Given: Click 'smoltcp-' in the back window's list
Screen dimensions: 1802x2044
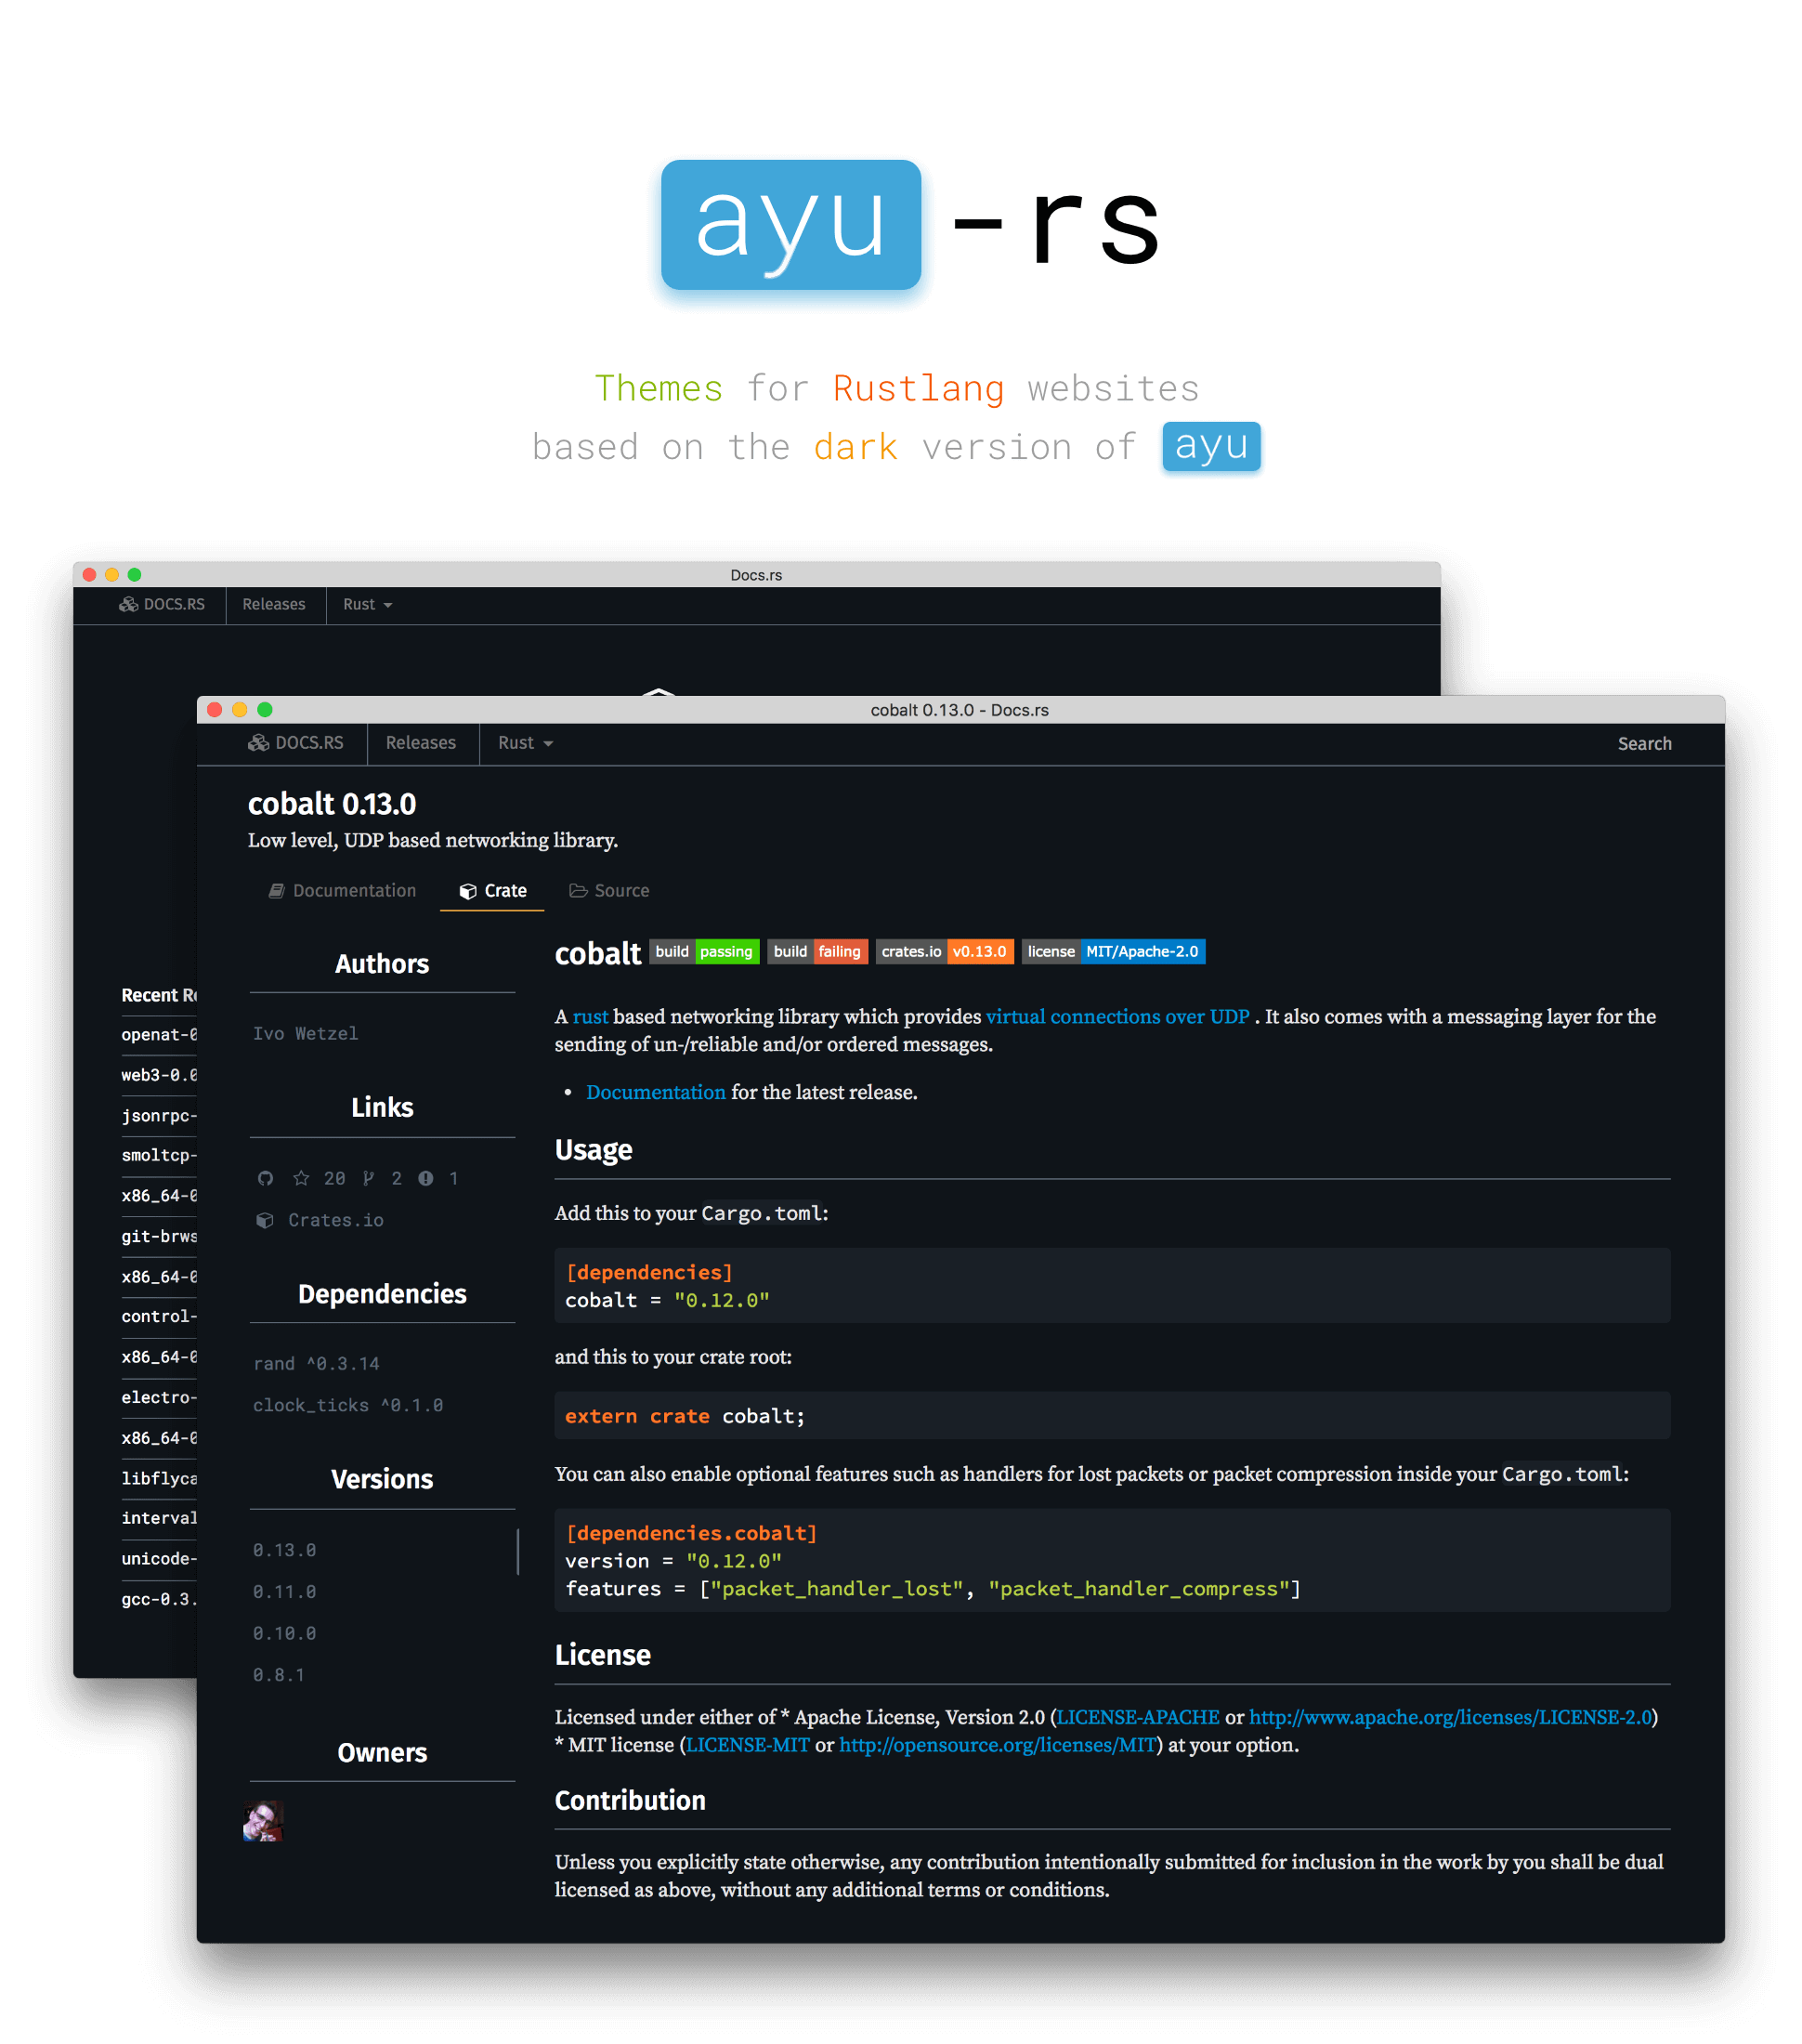Looking at the screenshot, I should tap(159, 1155).
